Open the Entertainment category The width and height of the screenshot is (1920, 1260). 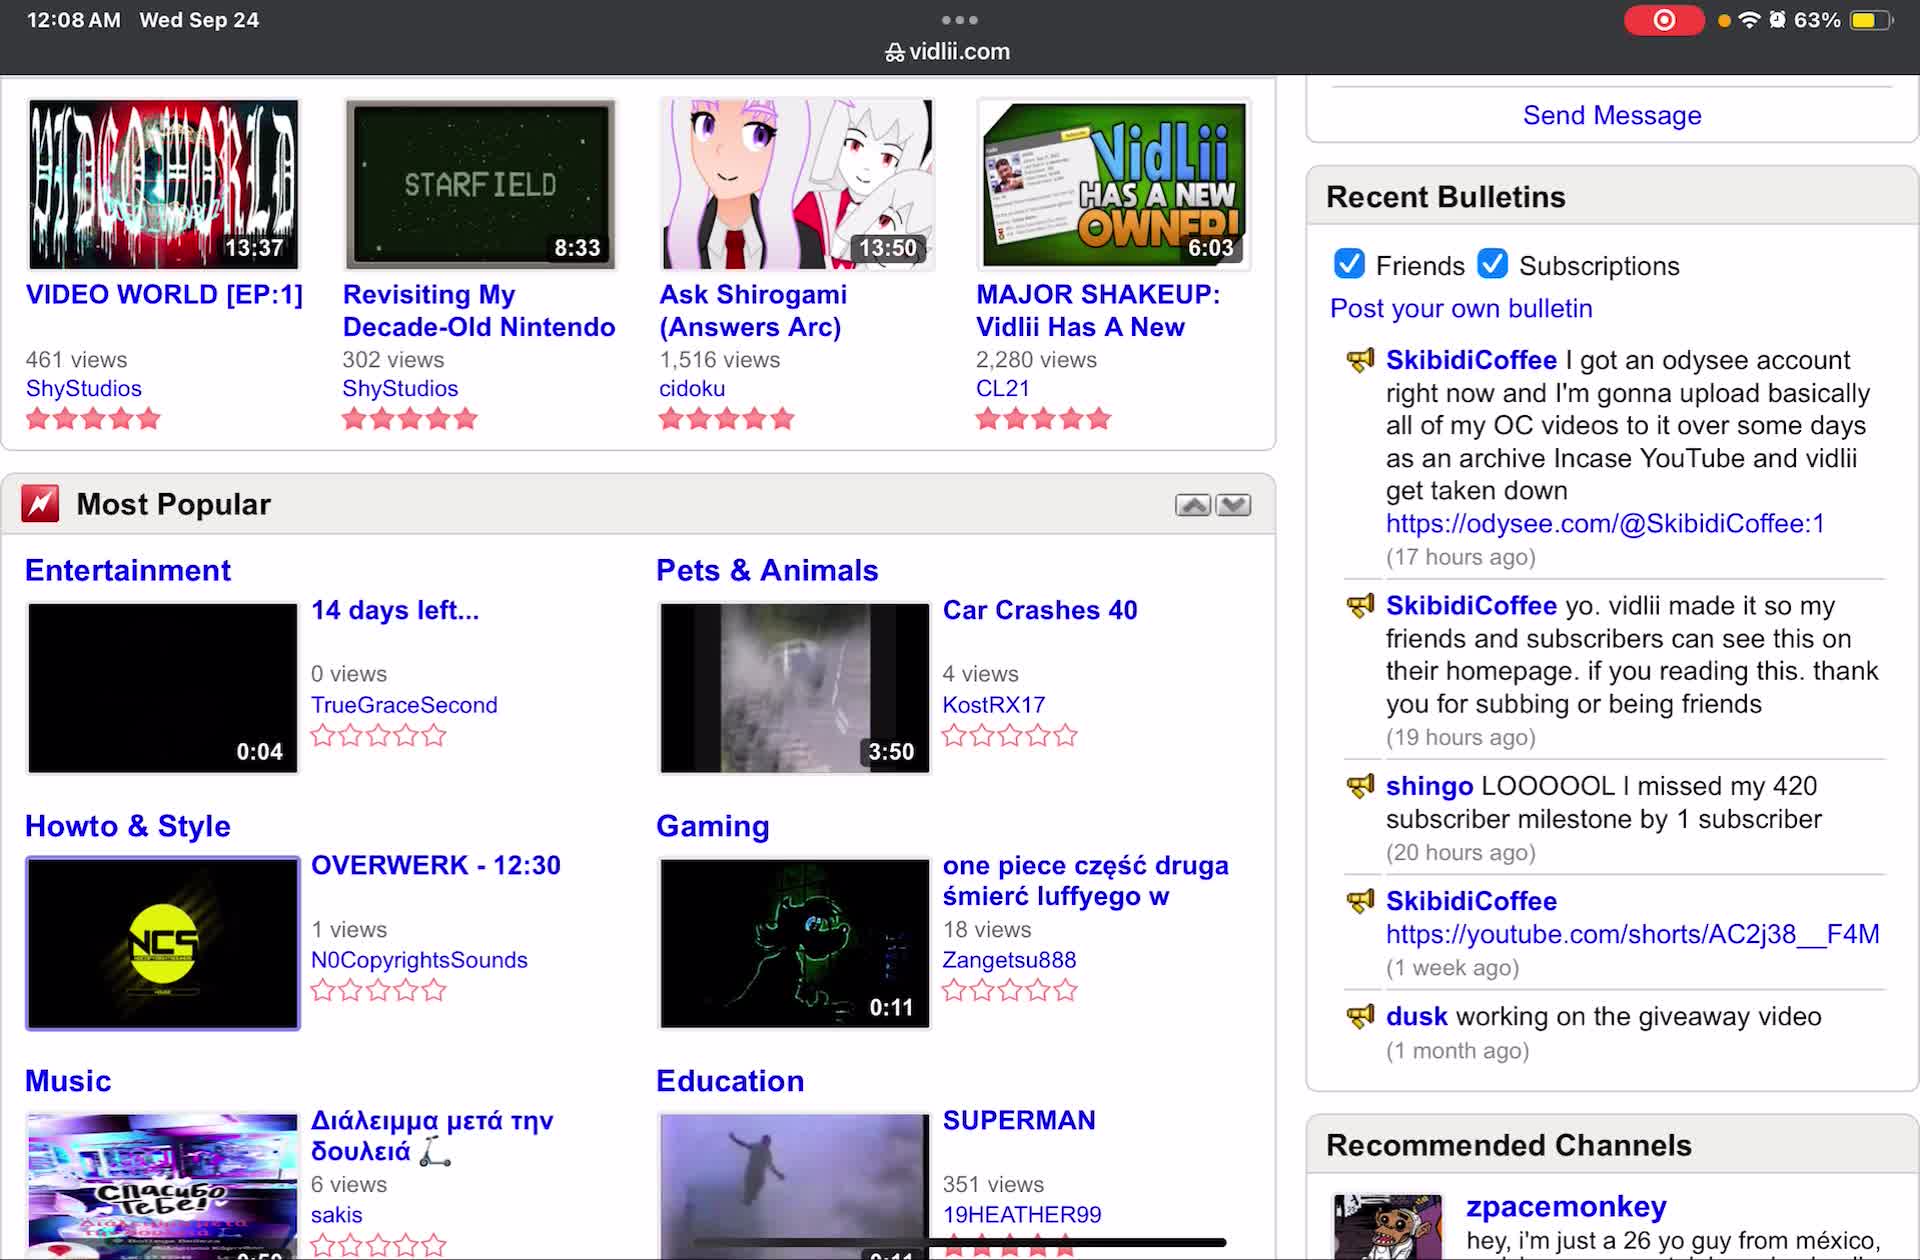tap(128, 570)
